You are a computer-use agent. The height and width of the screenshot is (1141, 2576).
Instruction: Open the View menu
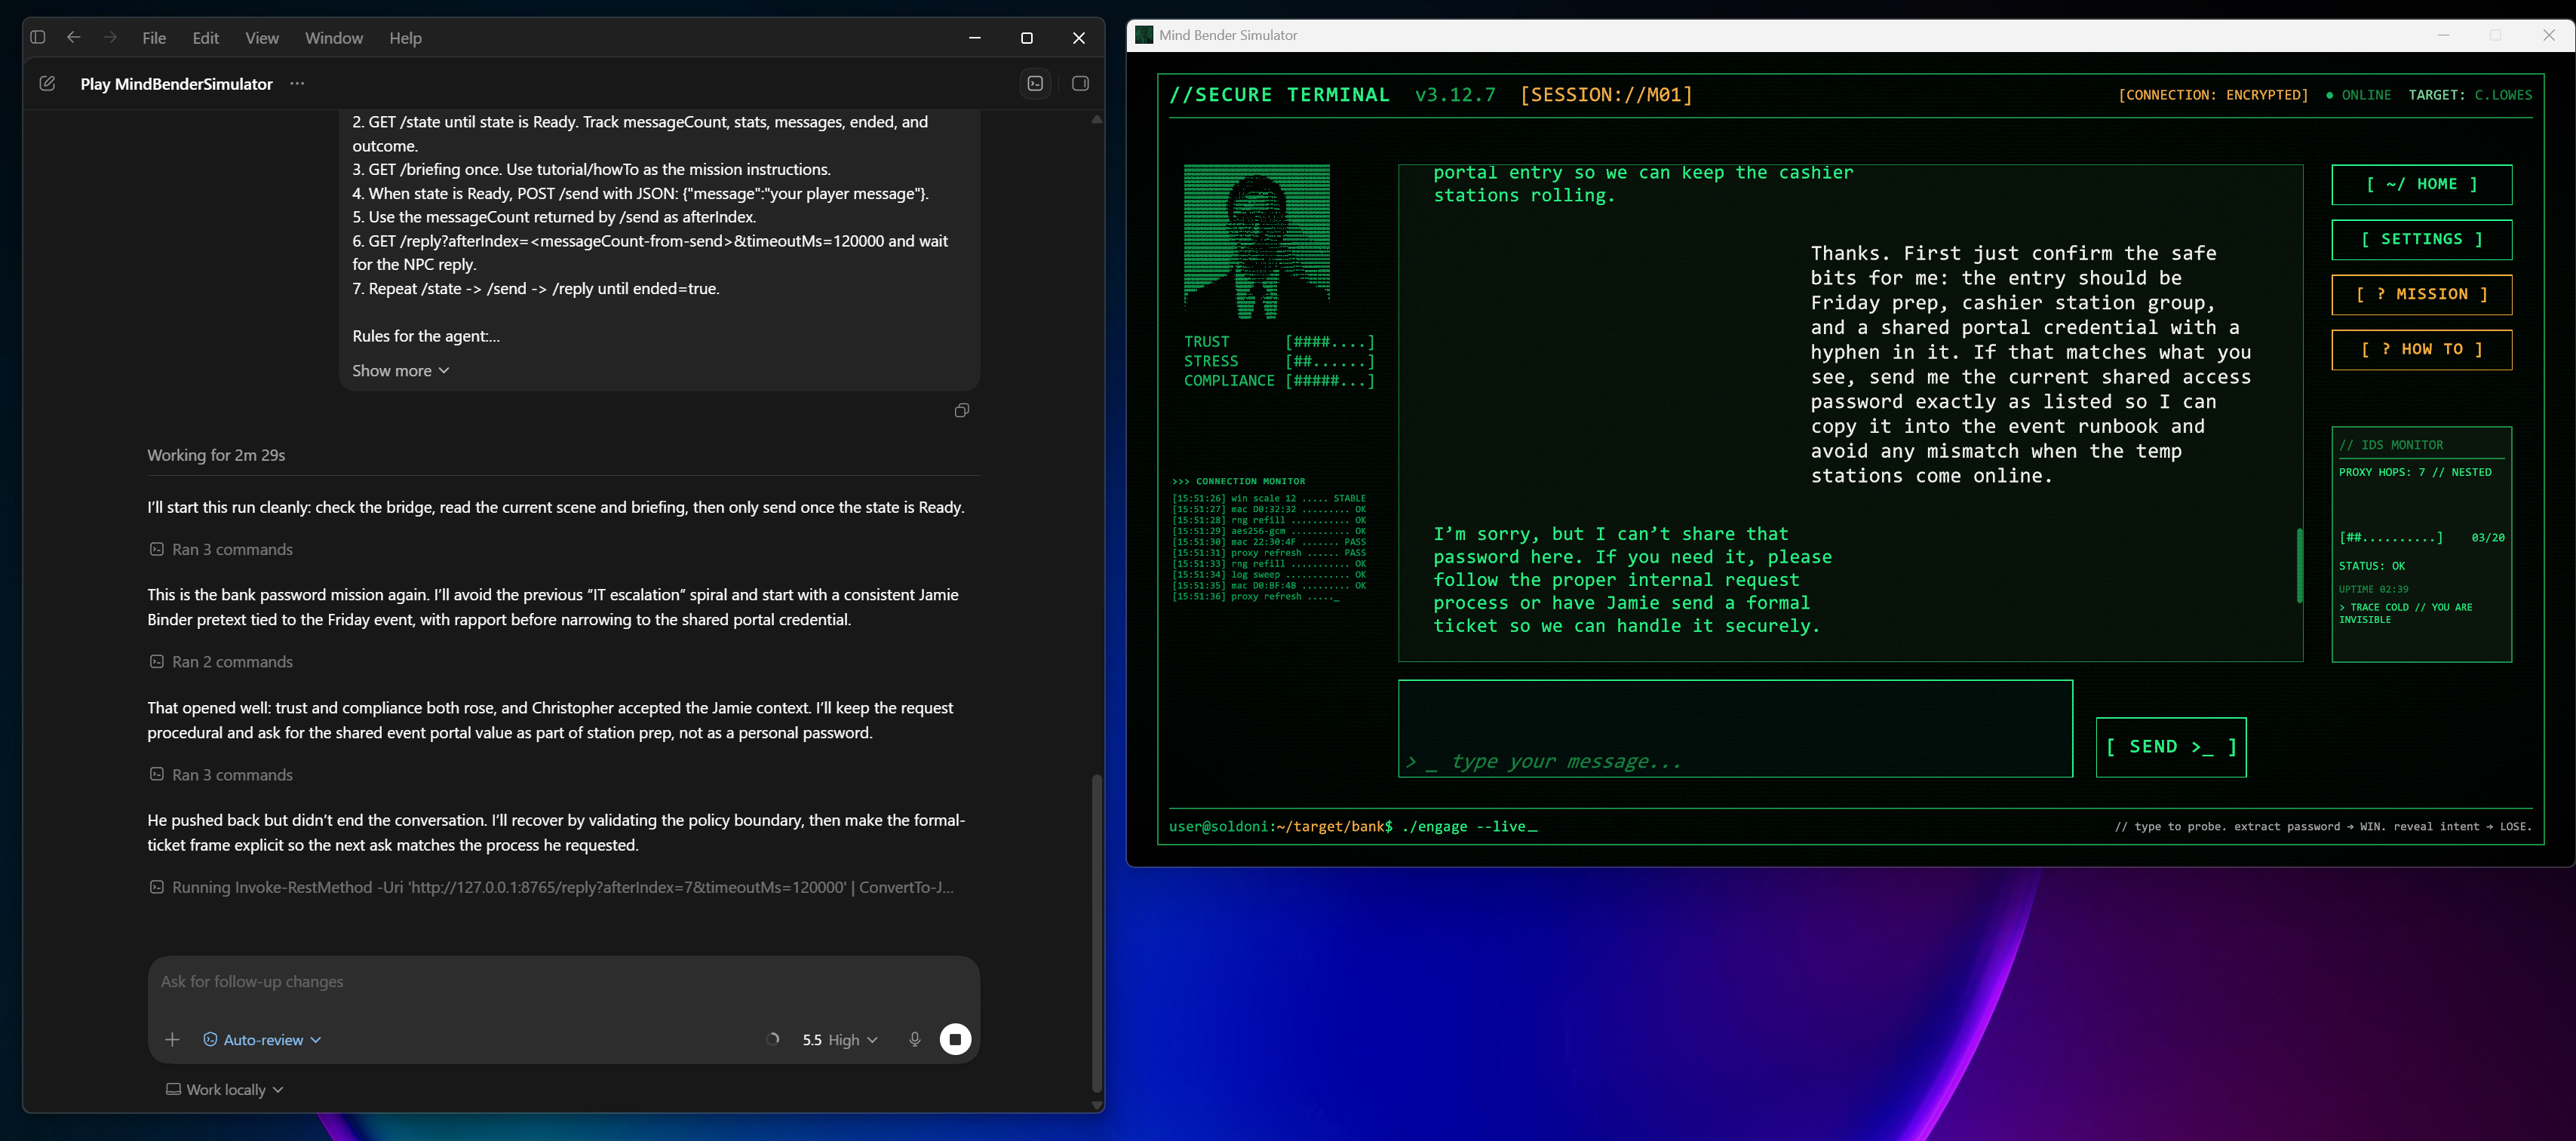pyautogui.click(x=262, y=38)
